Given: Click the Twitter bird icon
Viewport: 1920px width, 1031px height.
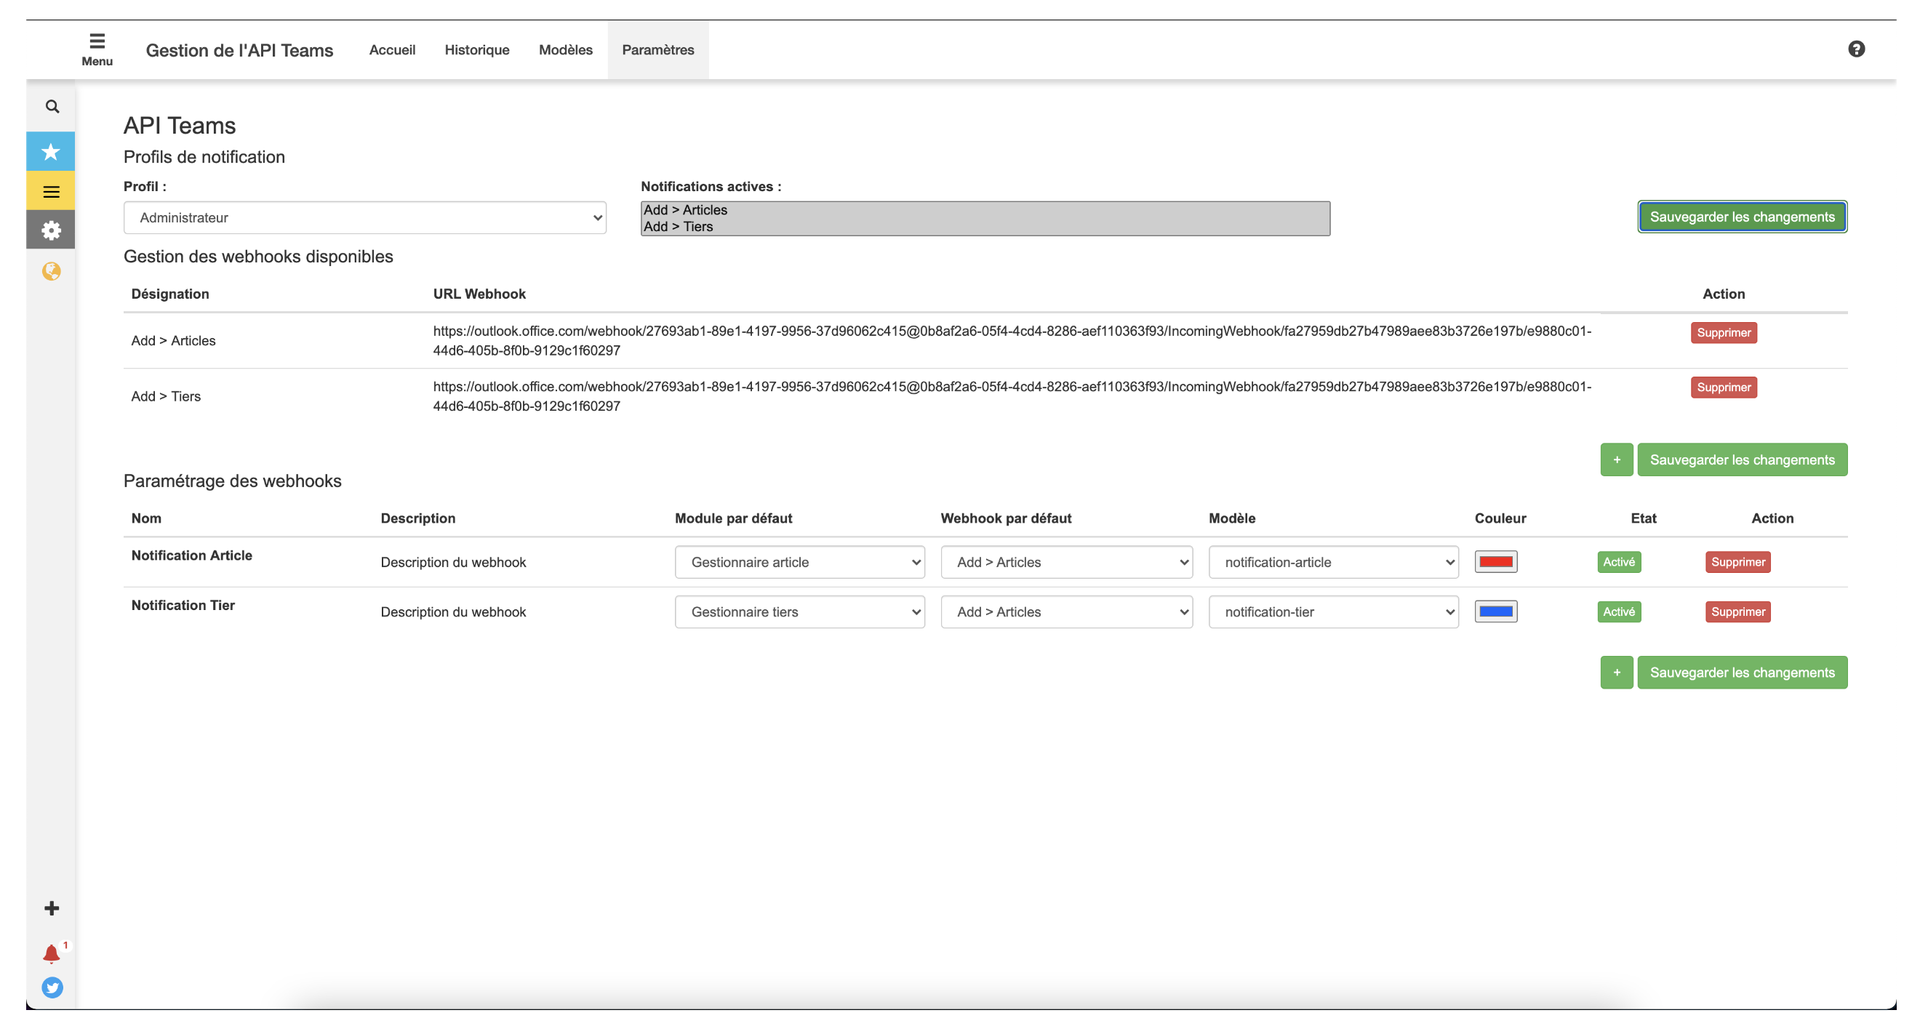Looking at the screenshot, I should [52, 988].
